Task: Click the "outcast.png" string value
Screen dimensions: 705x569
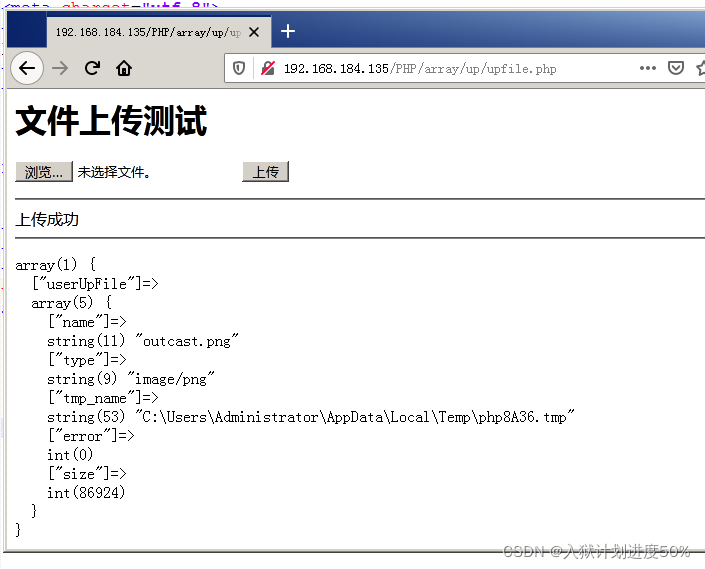Action: (187, 341)
